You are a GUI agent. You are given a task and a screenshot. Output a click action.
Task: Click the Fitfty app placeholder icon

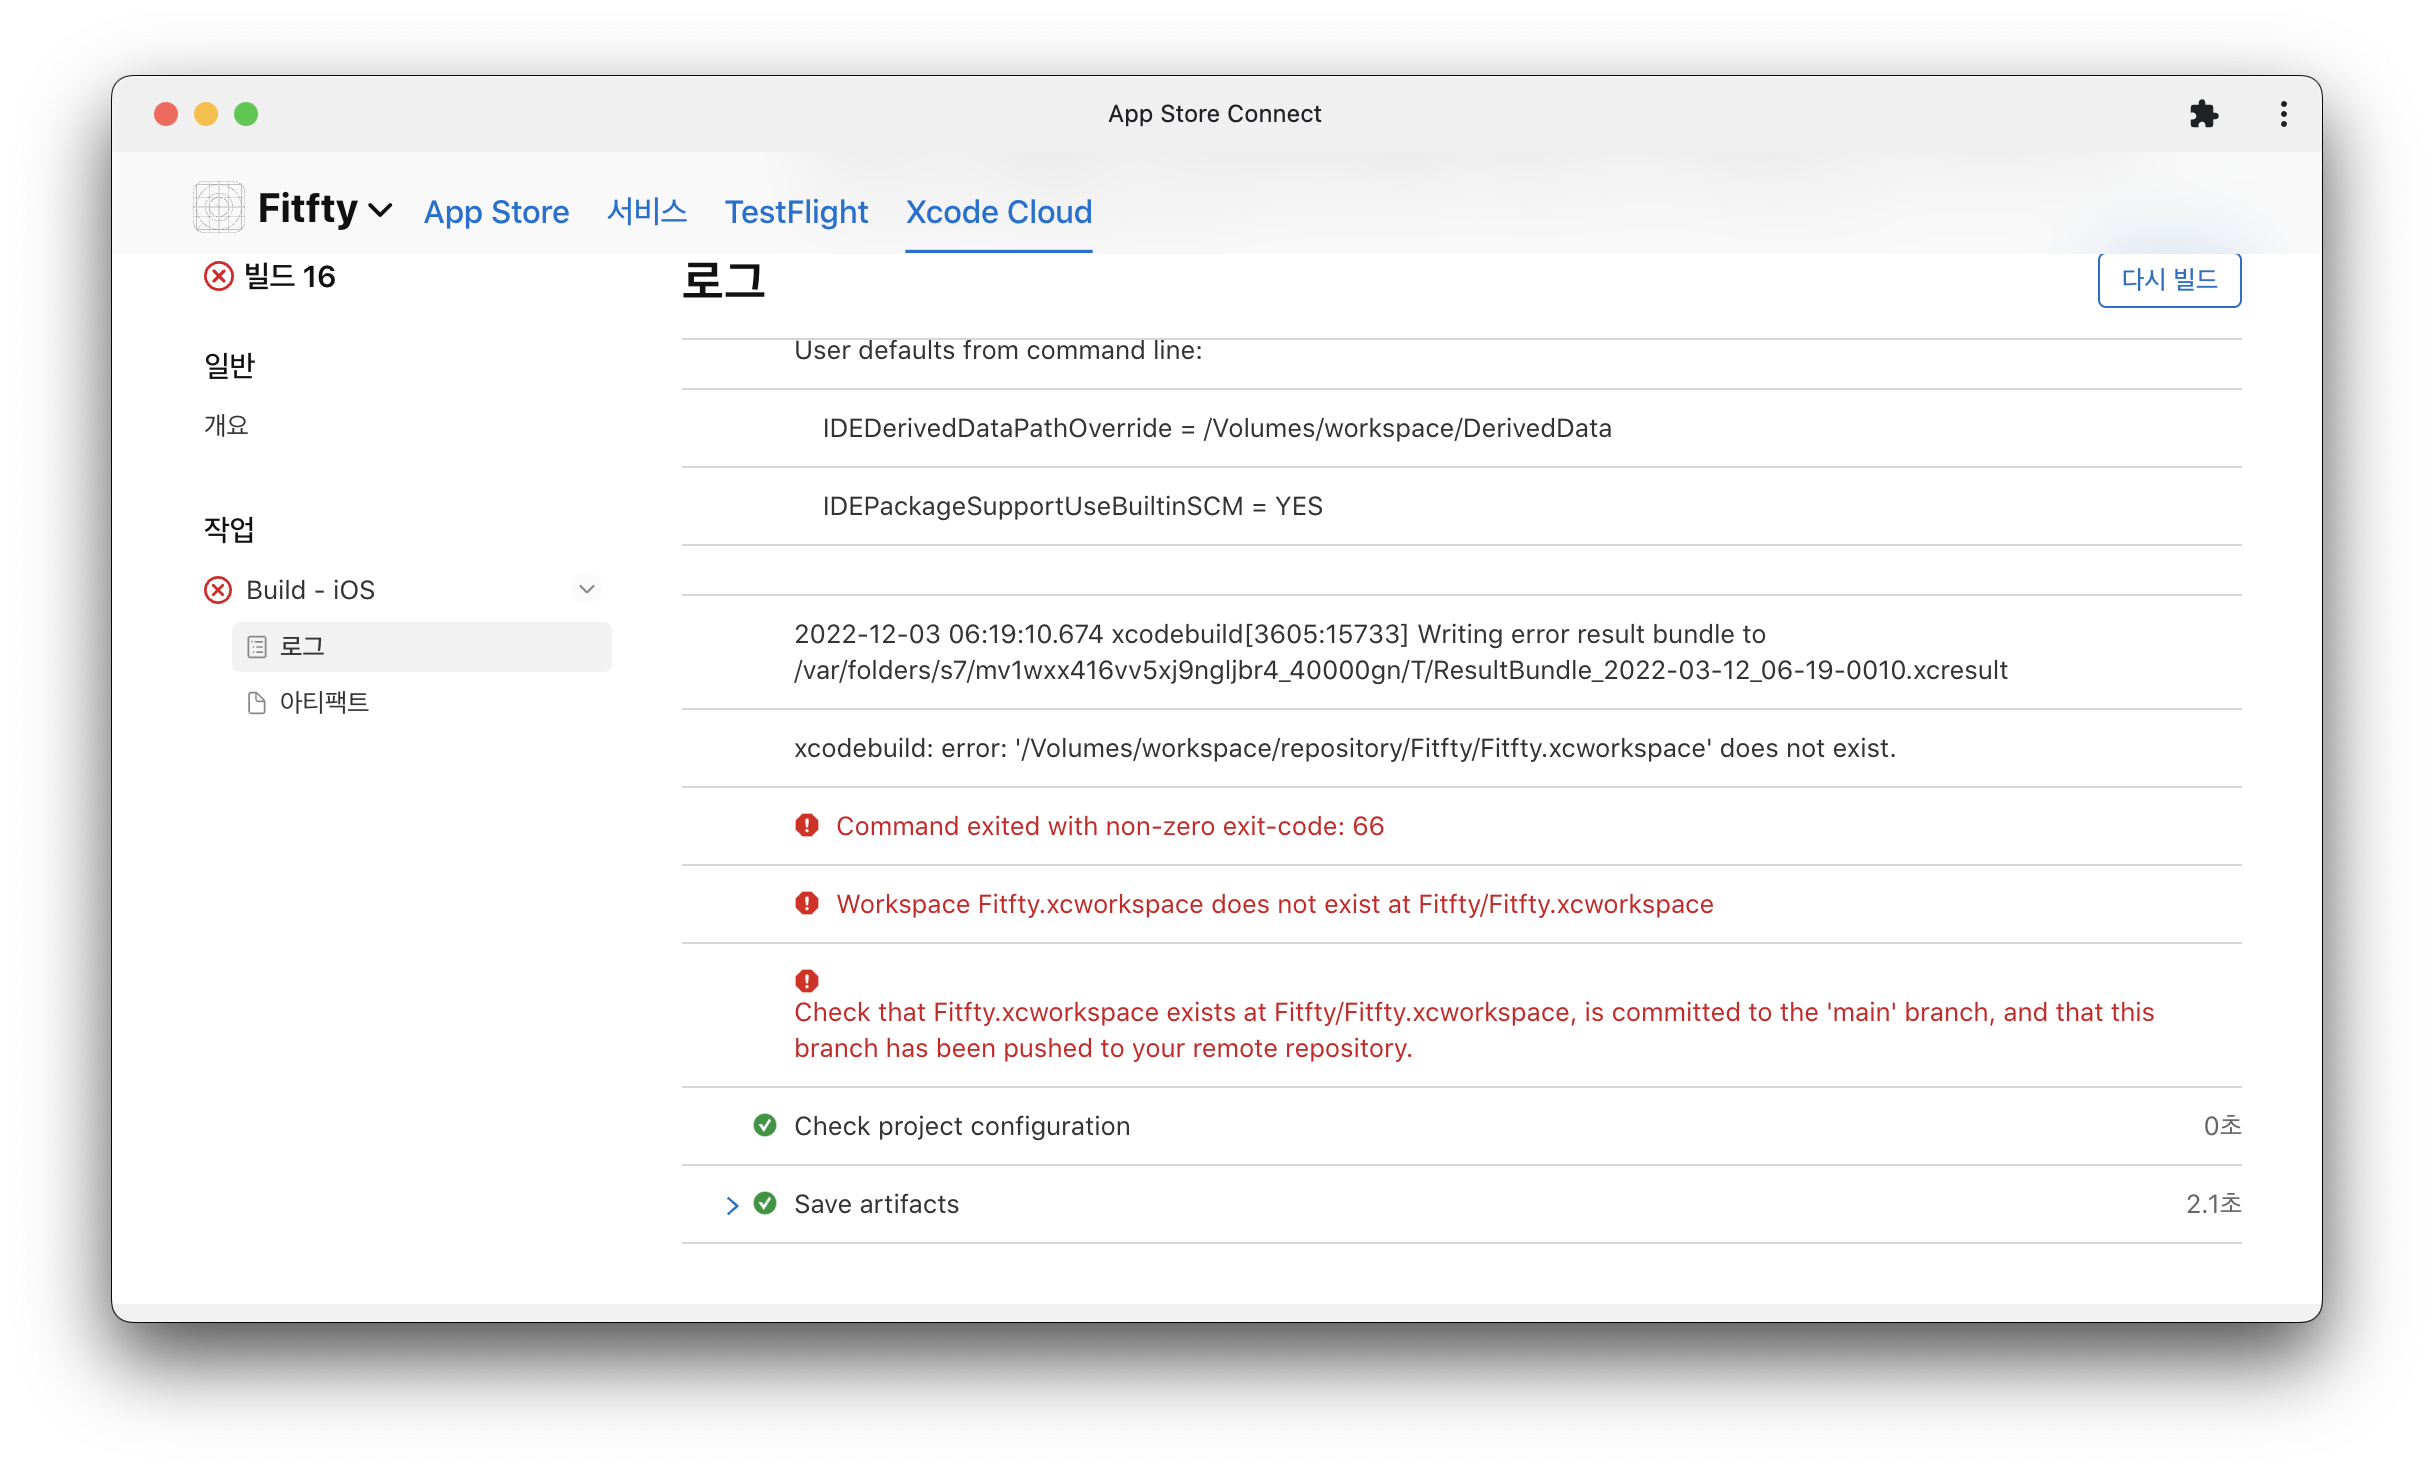(218, 208)
